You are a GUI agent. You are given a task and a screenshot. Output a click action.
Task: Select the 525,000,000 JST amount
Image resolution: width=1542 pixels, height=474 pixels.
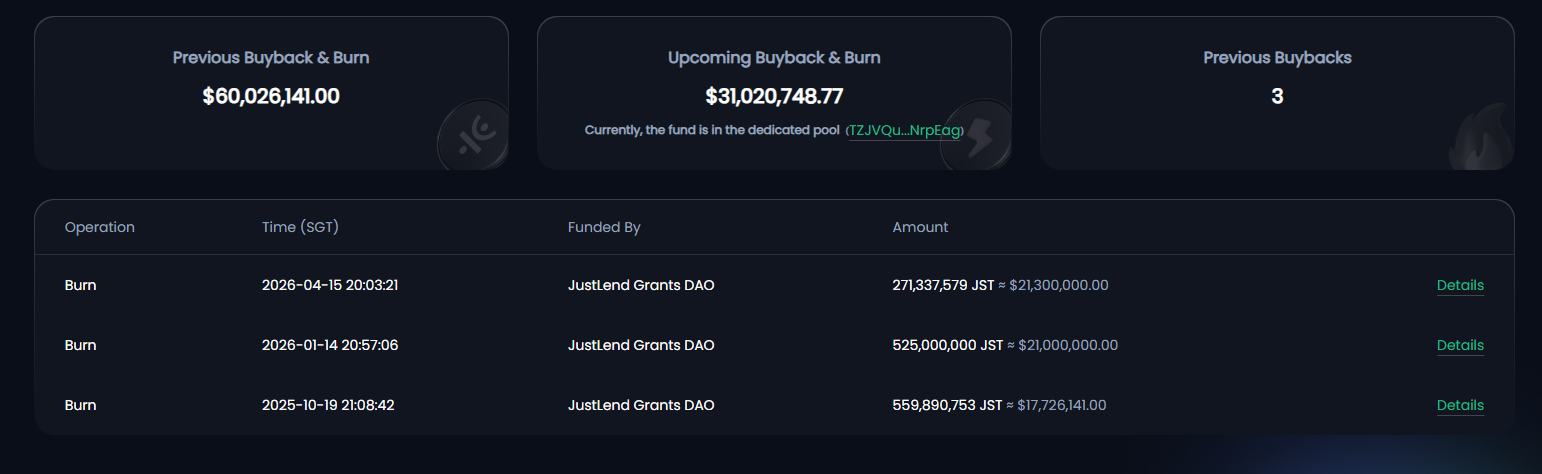pos(947,345)
